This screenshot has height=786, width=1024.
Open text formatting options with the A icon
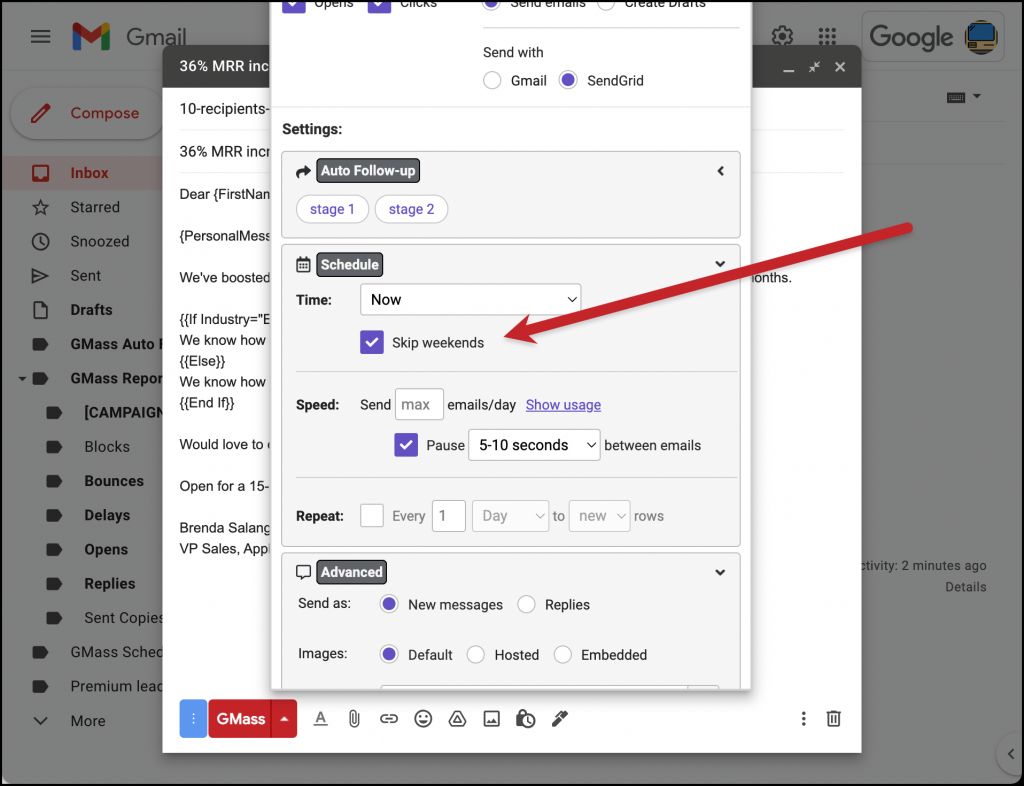(x=320, y=718)
